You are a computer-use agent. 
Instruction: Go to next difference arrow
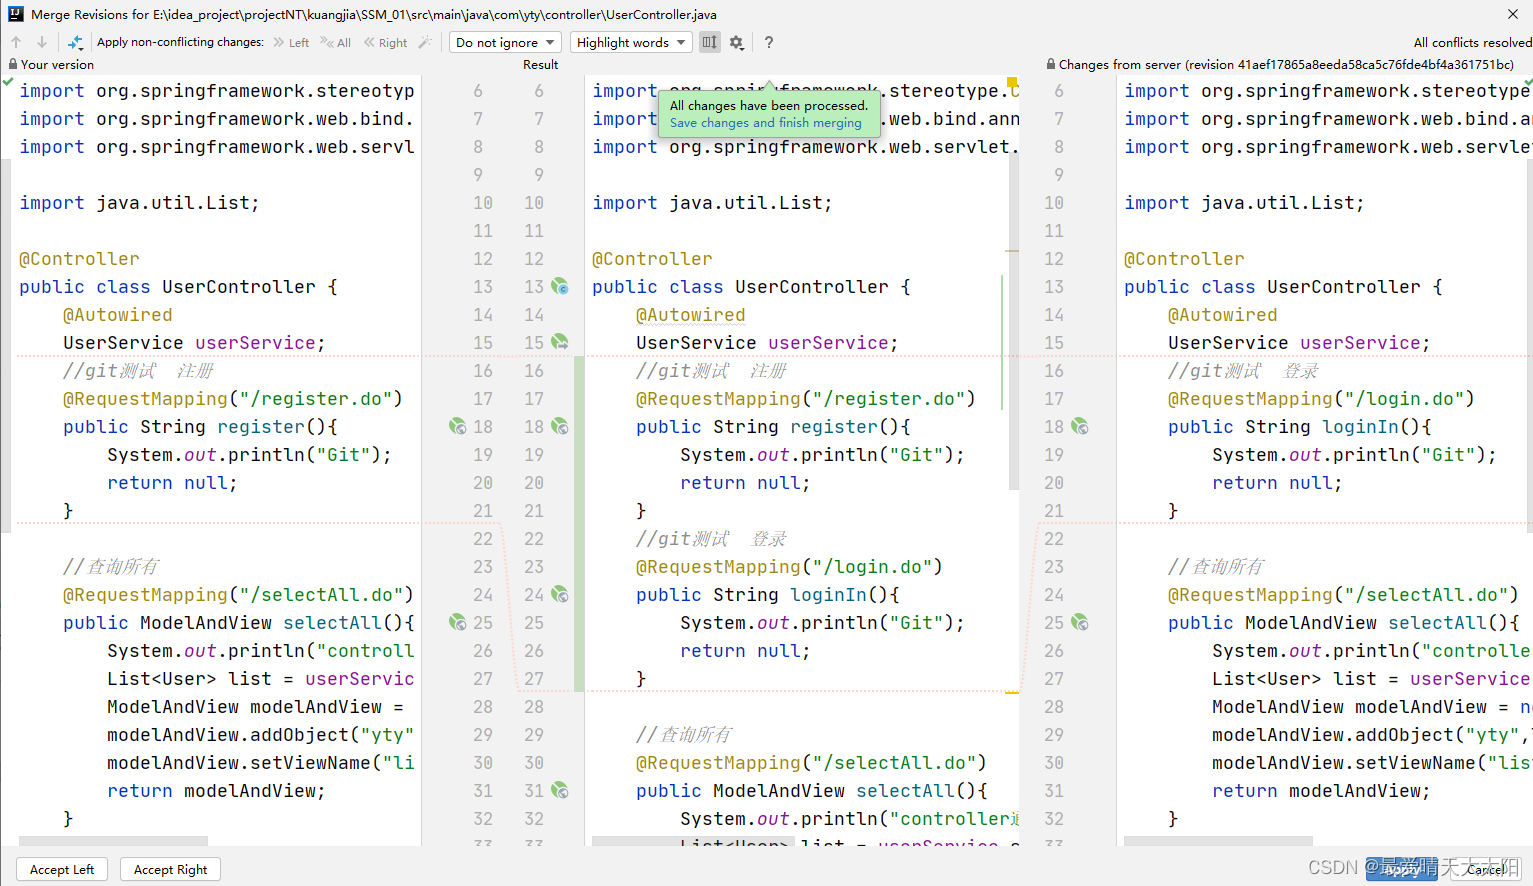coord(42,42)
